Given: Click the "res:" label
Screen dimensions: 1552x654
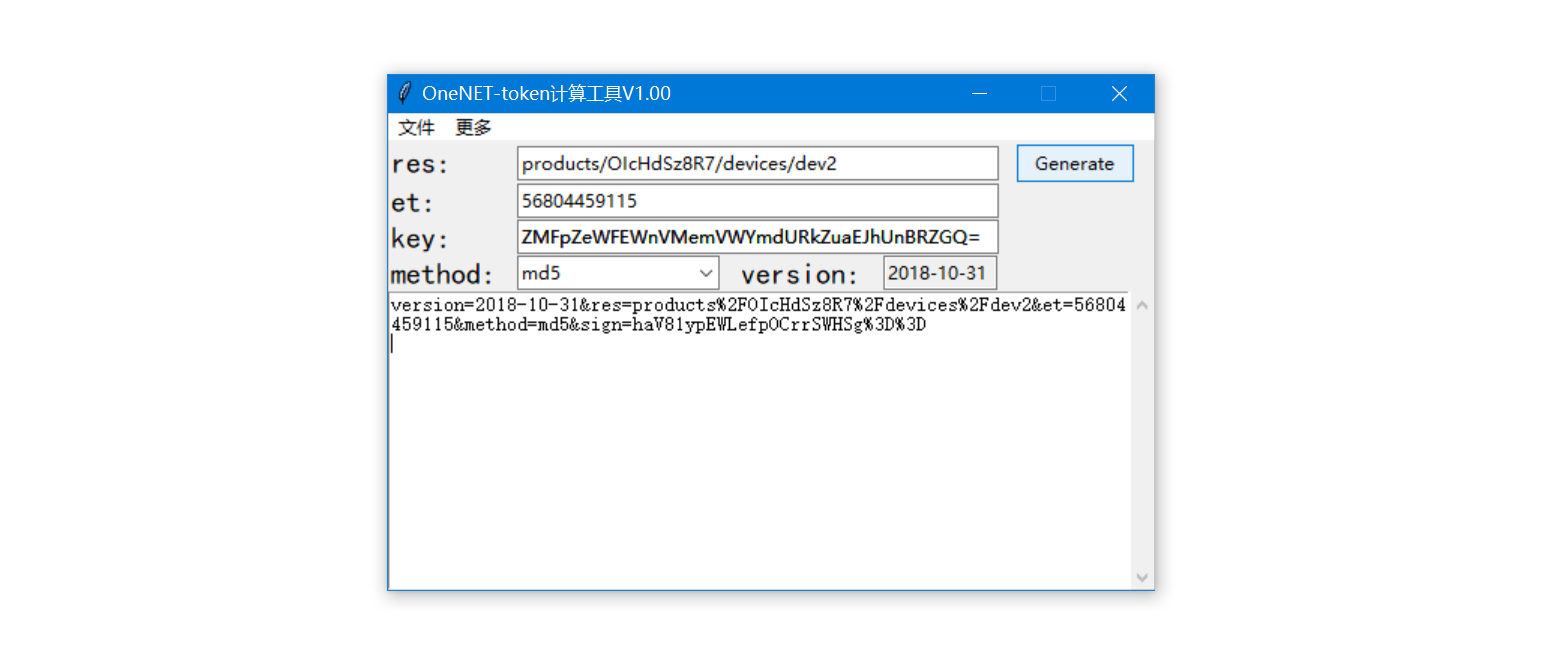Looking at the screenshot, I should 421,165.
